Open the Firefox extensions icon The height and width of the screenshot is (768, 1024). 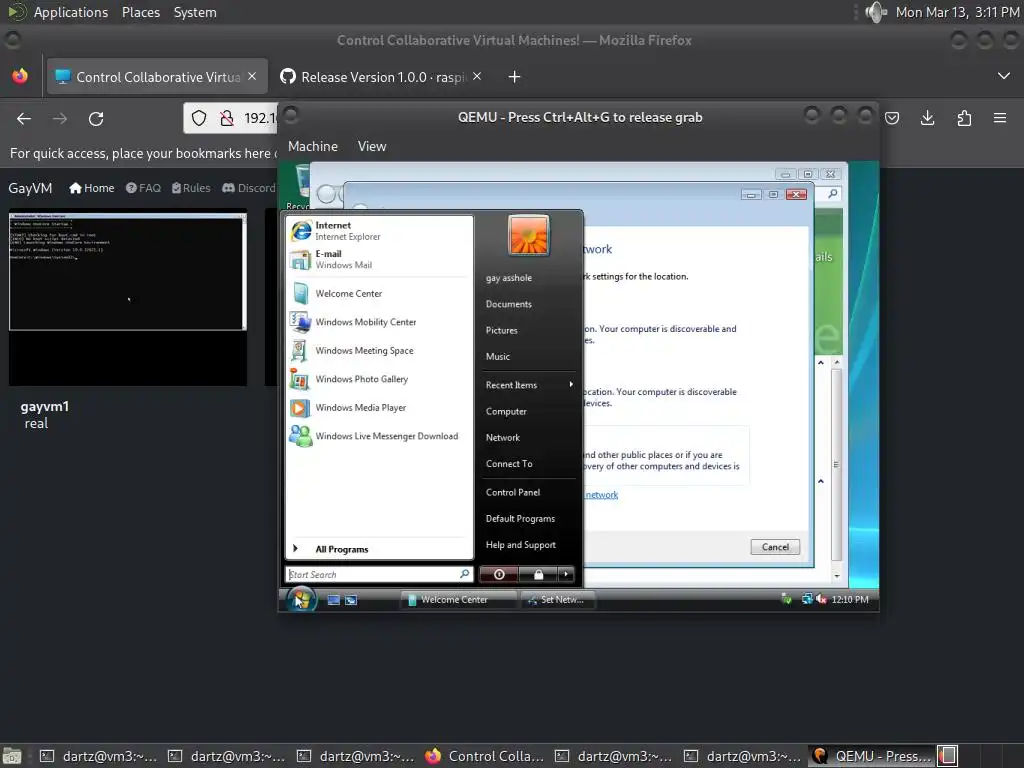[x=964, y=118]
